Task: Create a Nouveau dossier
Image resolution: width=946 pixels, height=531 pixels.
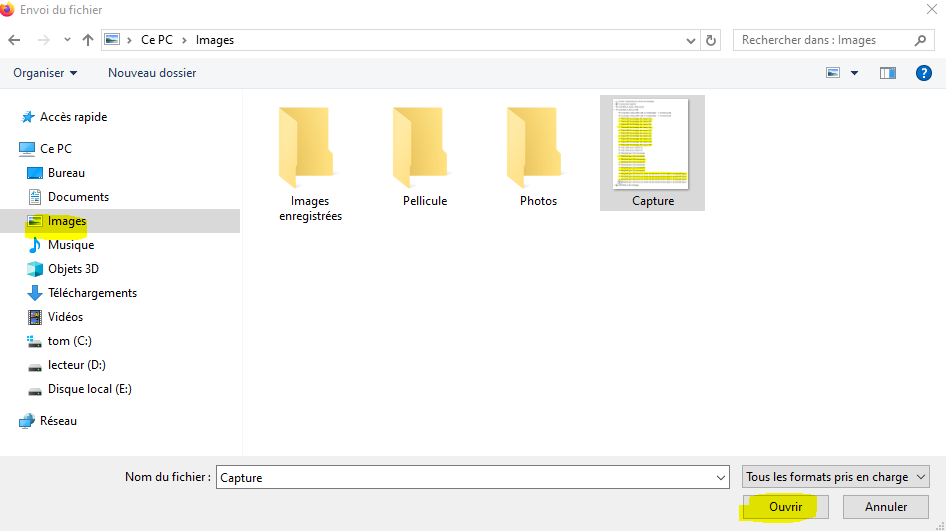Action: pos(152,73)
